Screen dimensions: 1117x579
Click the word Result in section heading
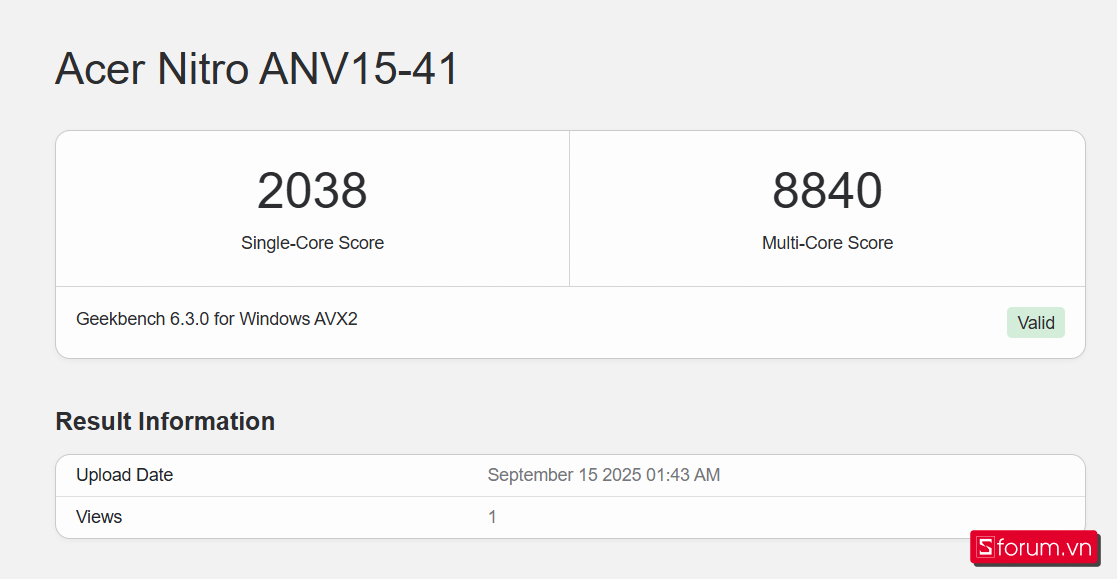coord(93,422)
